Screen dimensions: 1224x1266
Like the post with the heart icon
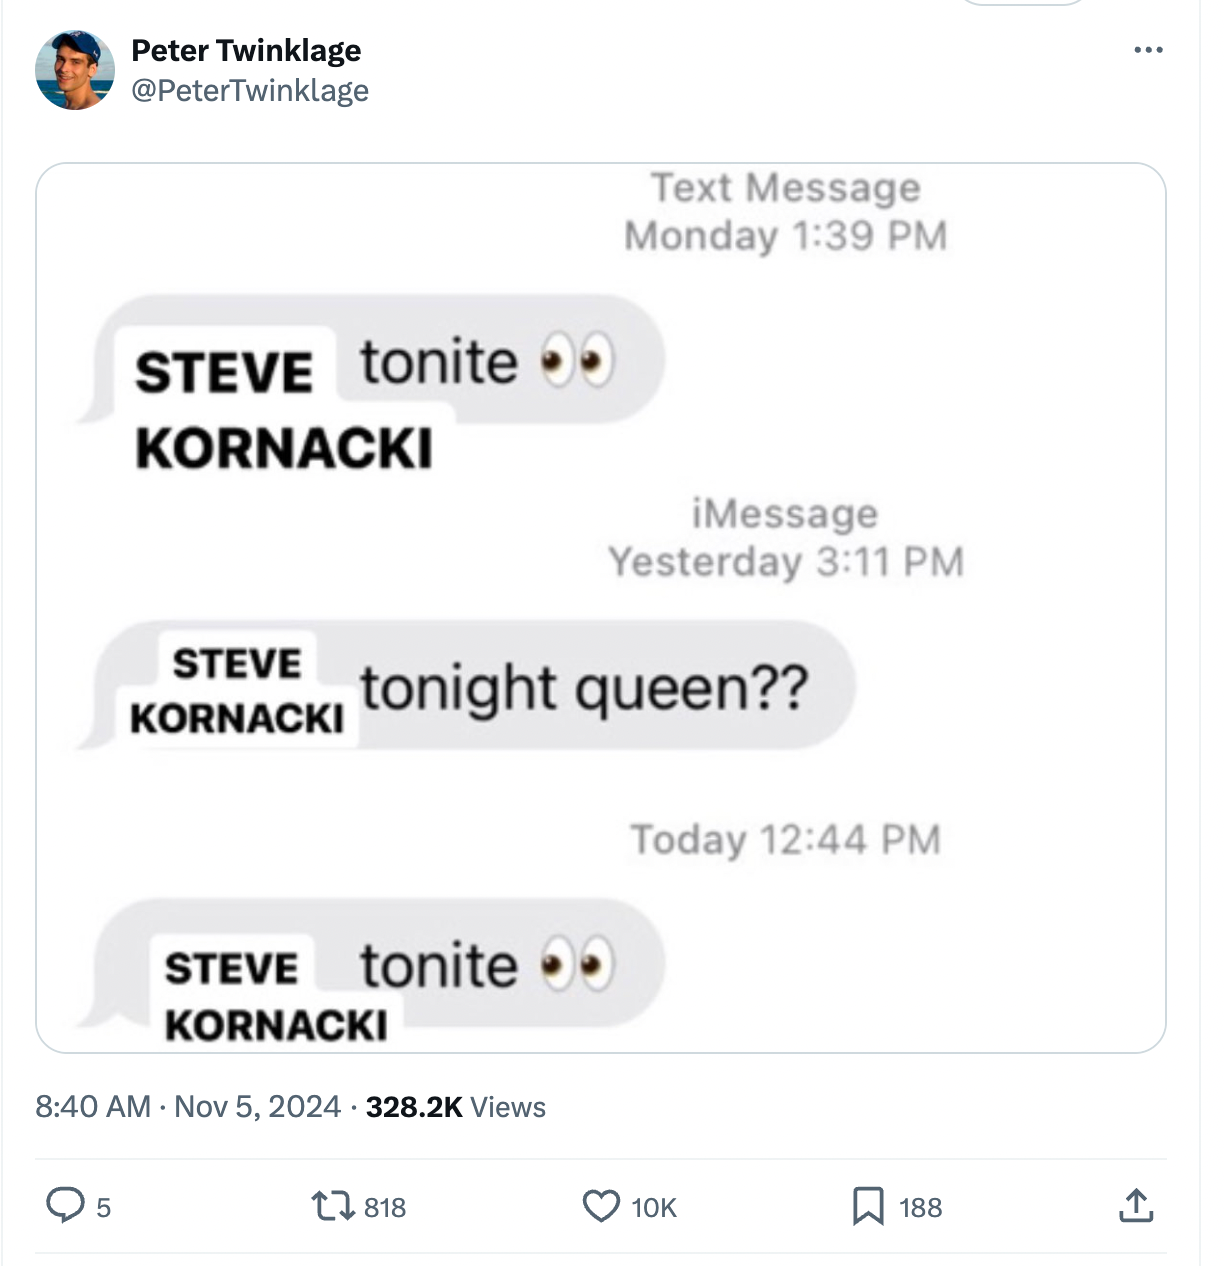tap(601, 1206)
